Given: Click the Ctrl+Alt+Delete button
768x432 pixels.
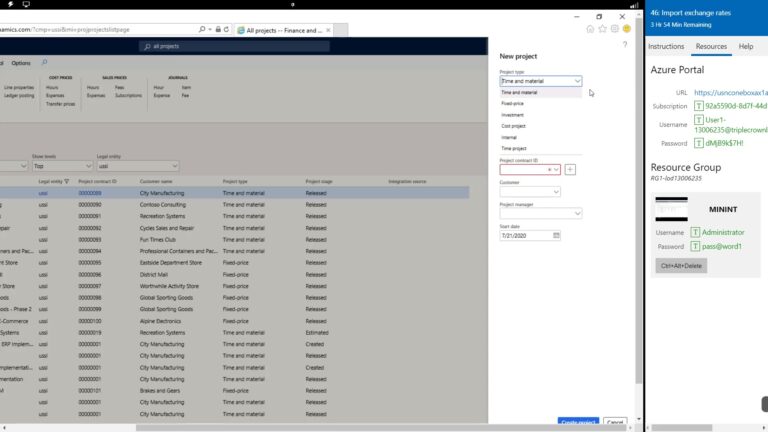Looking at the screenshot, I should [x=681, y=266].
